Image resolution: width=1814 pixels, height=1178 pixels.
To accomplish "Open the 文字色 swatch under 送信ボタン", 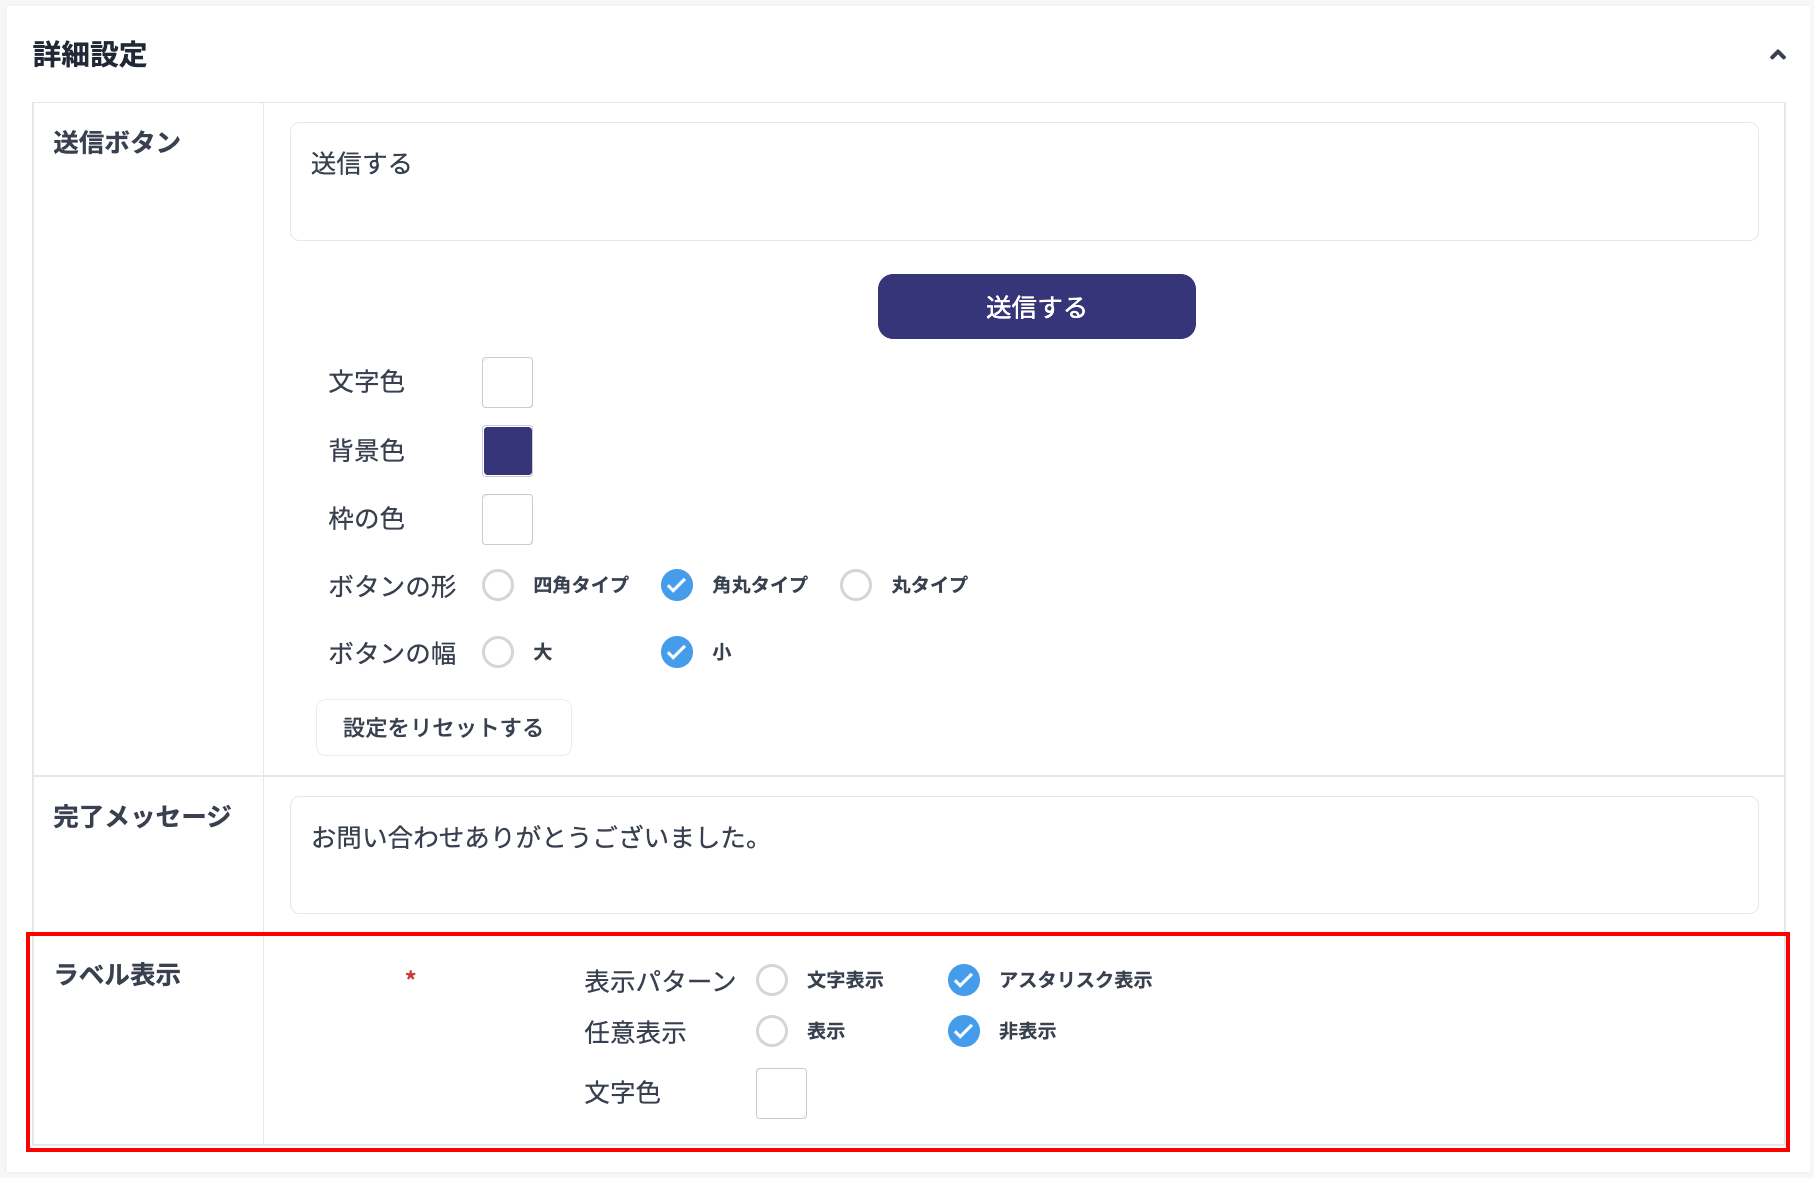I will 507,382.
